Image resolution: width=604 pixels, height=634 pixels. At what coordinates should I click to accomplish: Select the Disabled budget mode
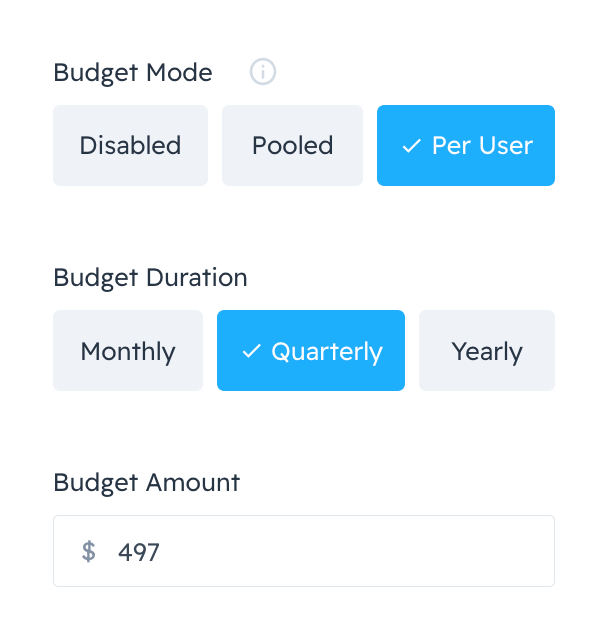[x=130, y=145]
